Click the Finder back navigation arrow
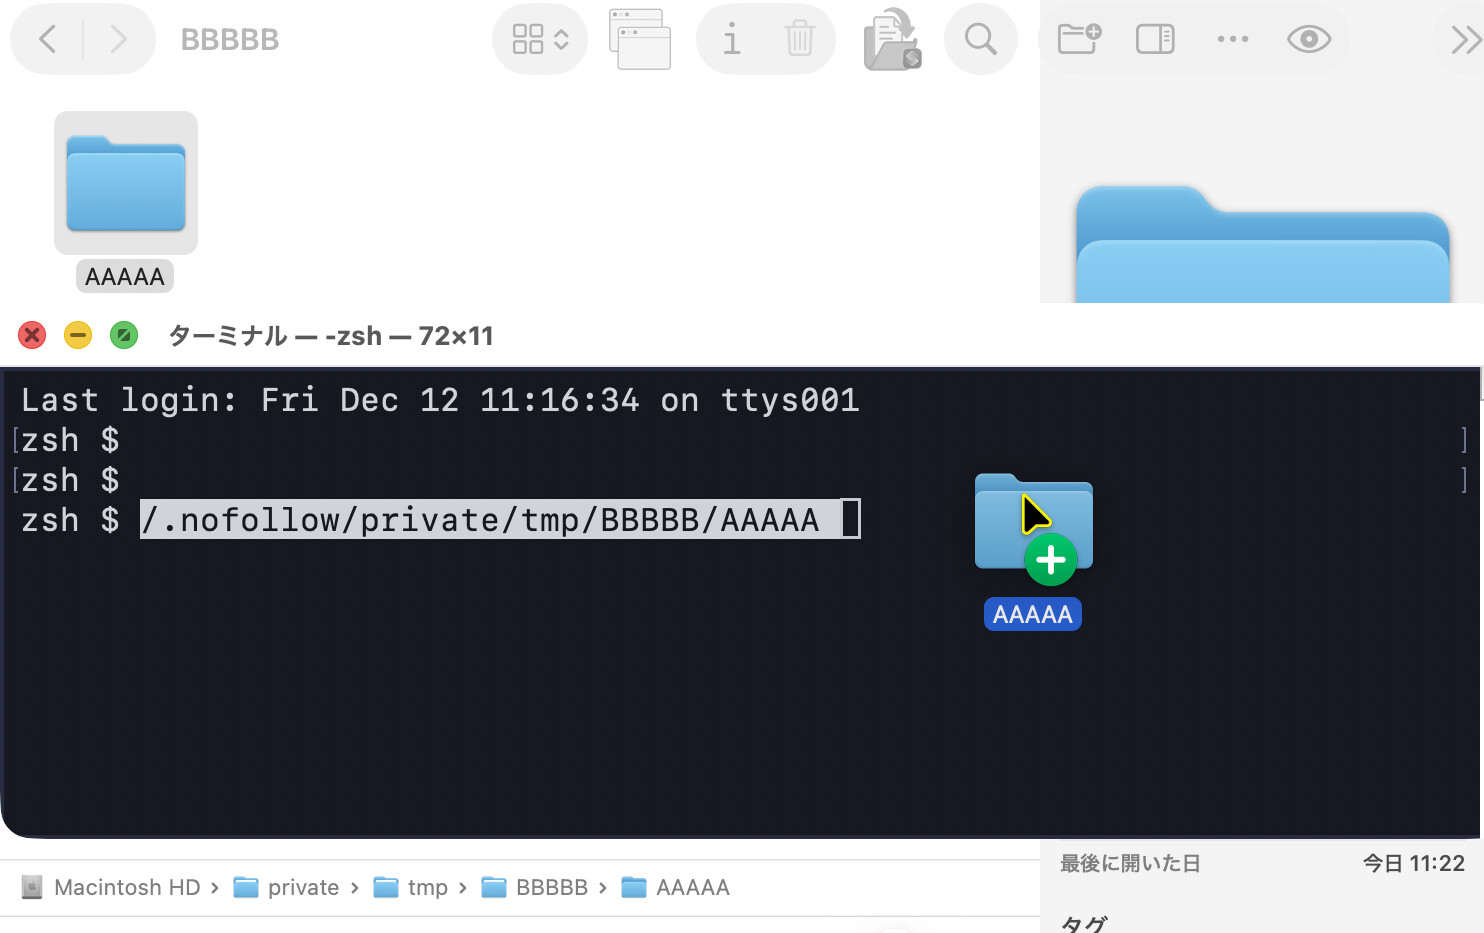Viewport: 1484px width, 933px height. point(47,39)
